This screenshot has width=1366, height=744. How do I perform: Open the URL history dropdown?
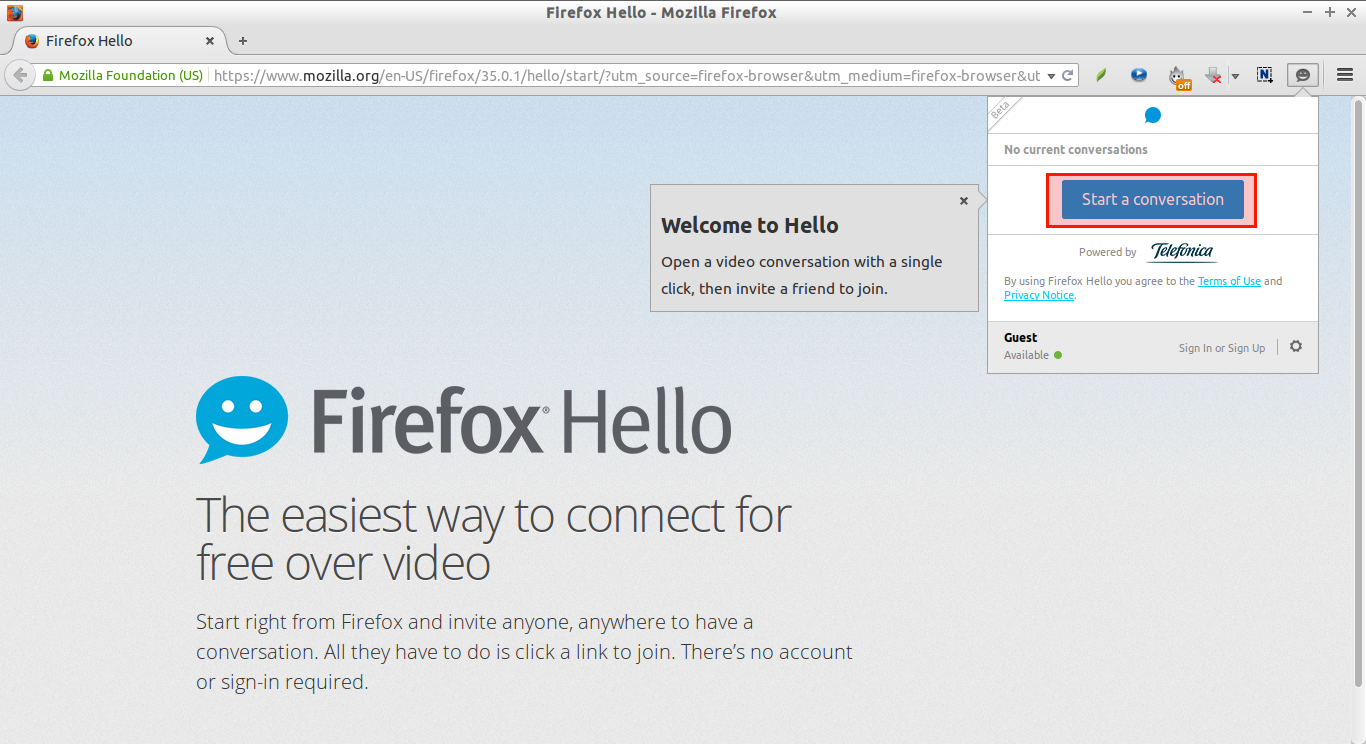(1051, 76)
